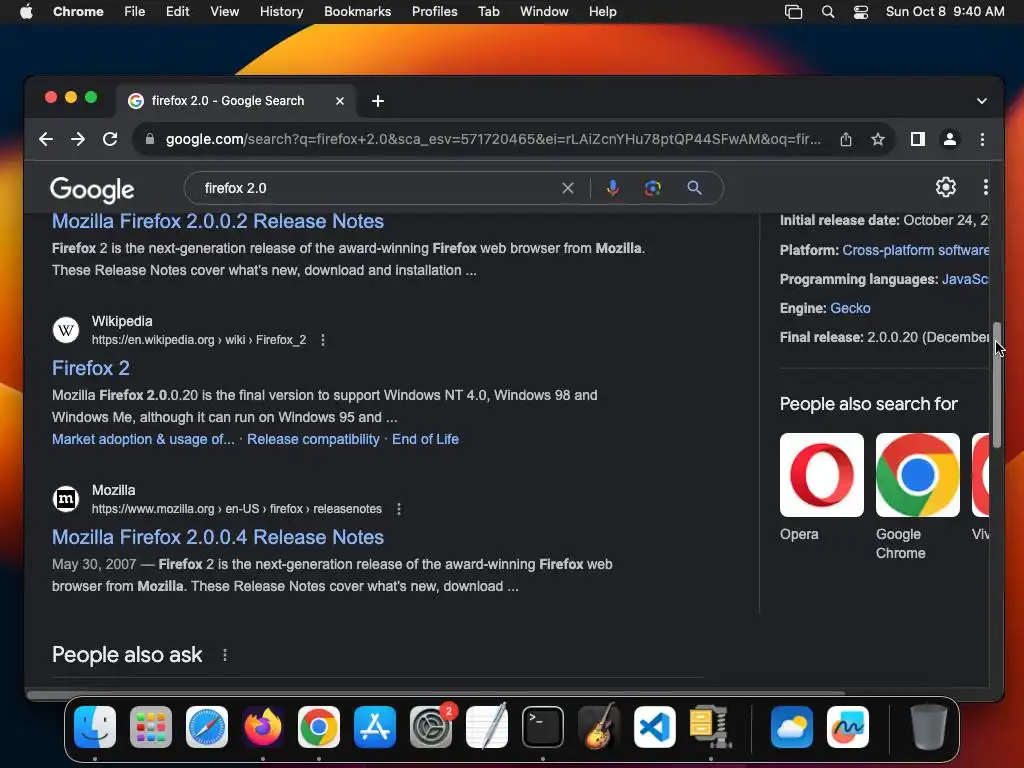This screenshot has height=768, width=1024.
Task: Follow the Release compatibility sublink
Action: tap(313, 440)
